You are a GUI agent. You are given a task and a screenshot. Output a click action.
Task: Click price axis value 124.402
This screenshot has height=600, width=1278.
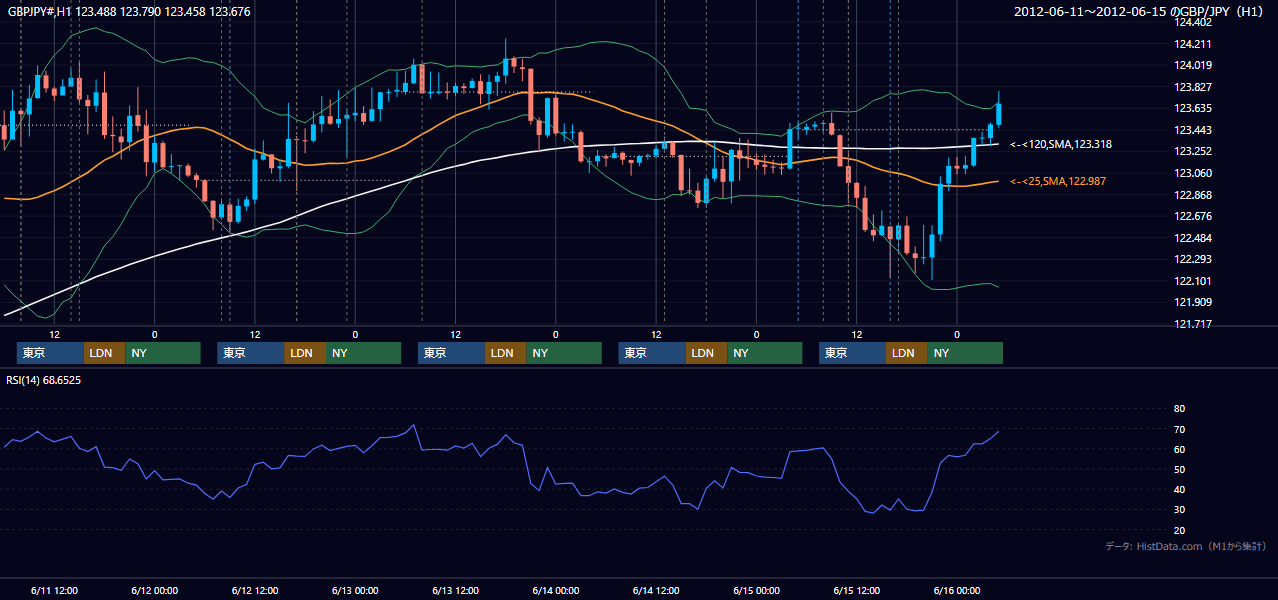(1192, 22)
